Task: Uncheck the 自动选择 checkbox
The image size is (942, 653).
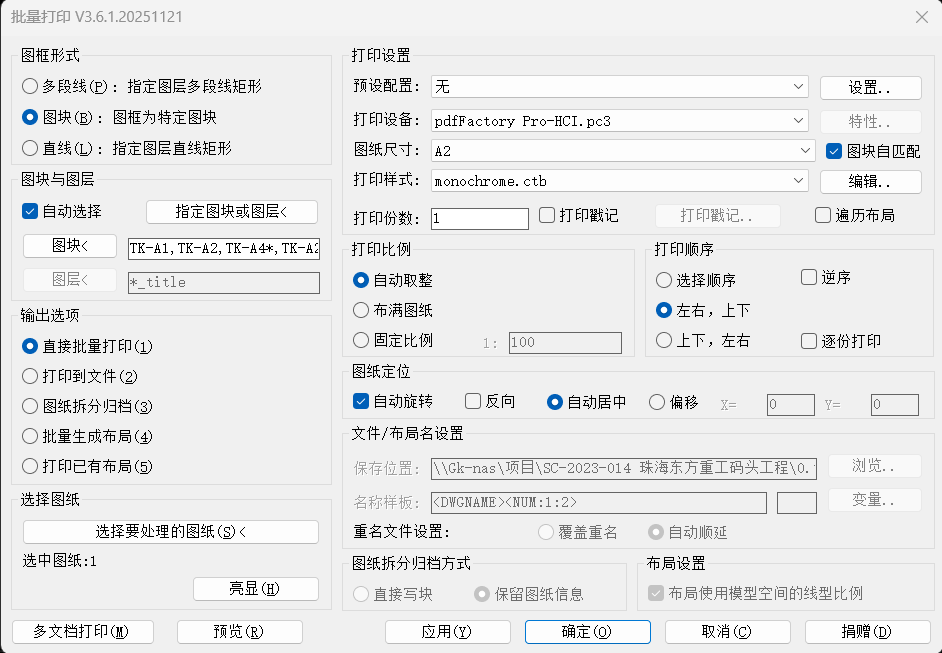Action: (30, 211)
